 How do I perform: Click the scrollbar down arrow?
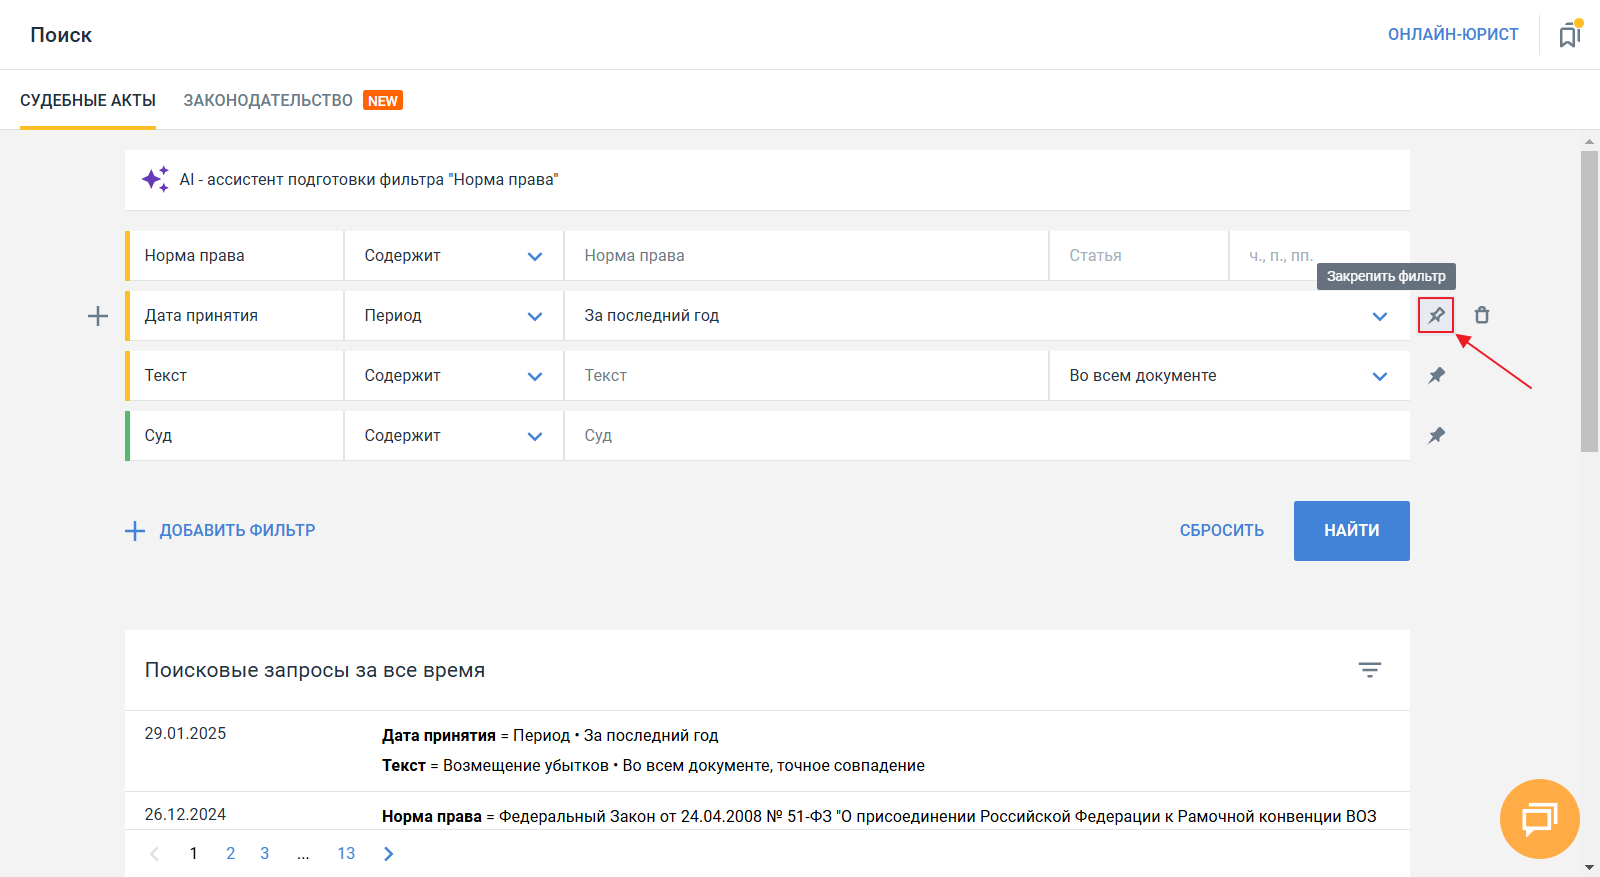(1589, 867)
